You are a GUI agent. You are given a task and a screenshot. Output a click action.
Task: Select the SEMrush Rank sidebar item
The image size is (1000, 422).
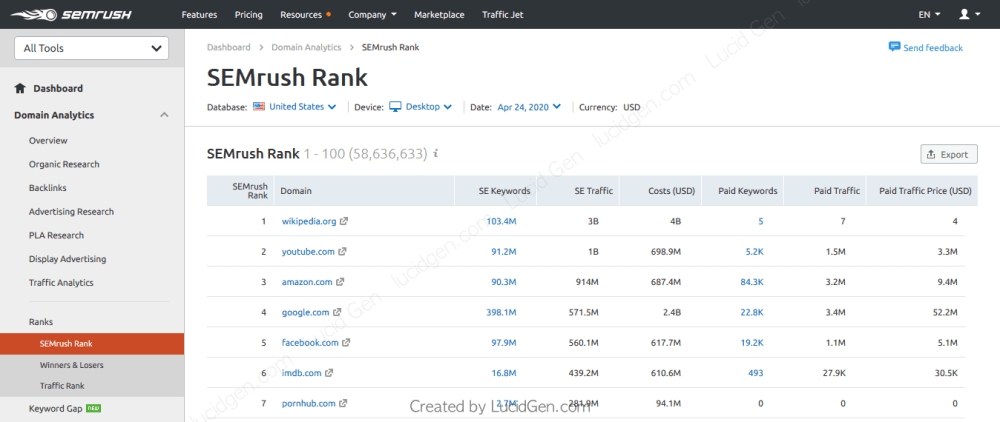coord(92,344)
